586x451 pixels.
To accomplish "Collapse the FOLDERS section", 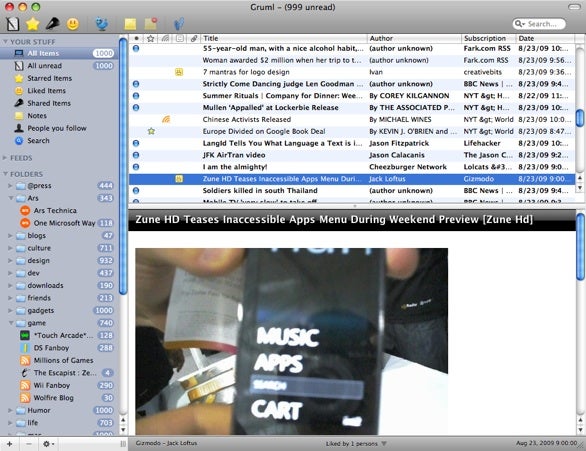I will [5, 174].
